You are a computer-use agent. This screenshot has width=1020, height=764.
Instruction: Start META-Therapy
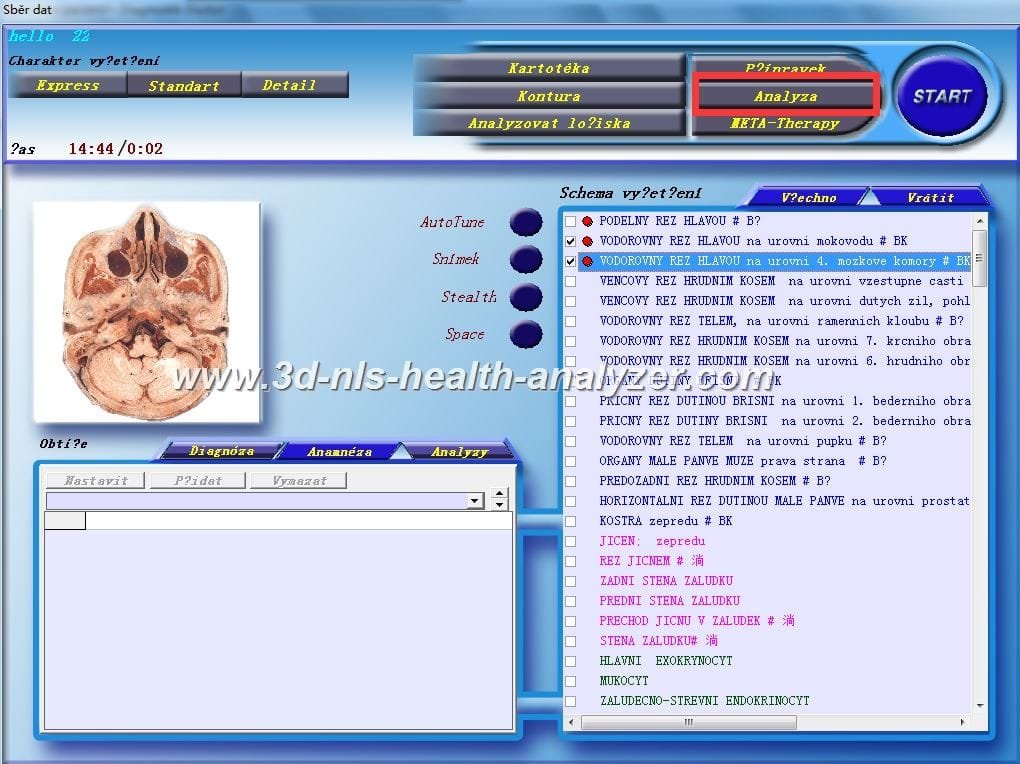pos(787,122)
